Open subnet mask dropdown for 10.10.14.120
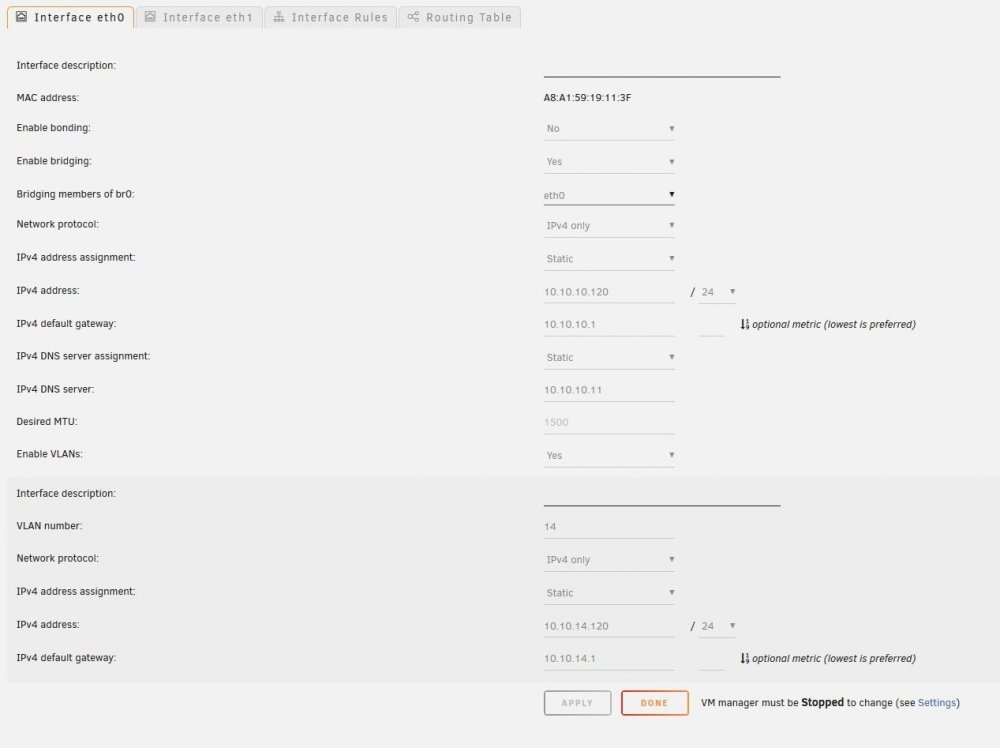This screenshot has width=1000, height=748. (717, 626)
